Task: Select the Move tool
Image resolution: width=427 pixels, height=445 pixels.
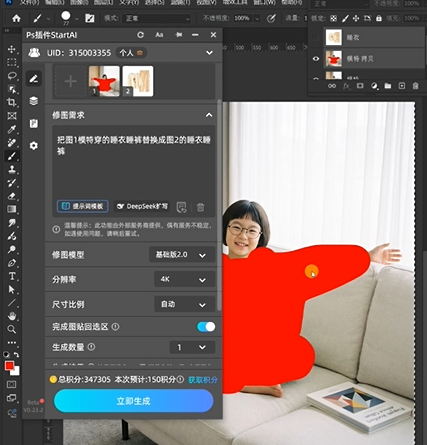Action: pyautogui.click(x=12, y=49)
